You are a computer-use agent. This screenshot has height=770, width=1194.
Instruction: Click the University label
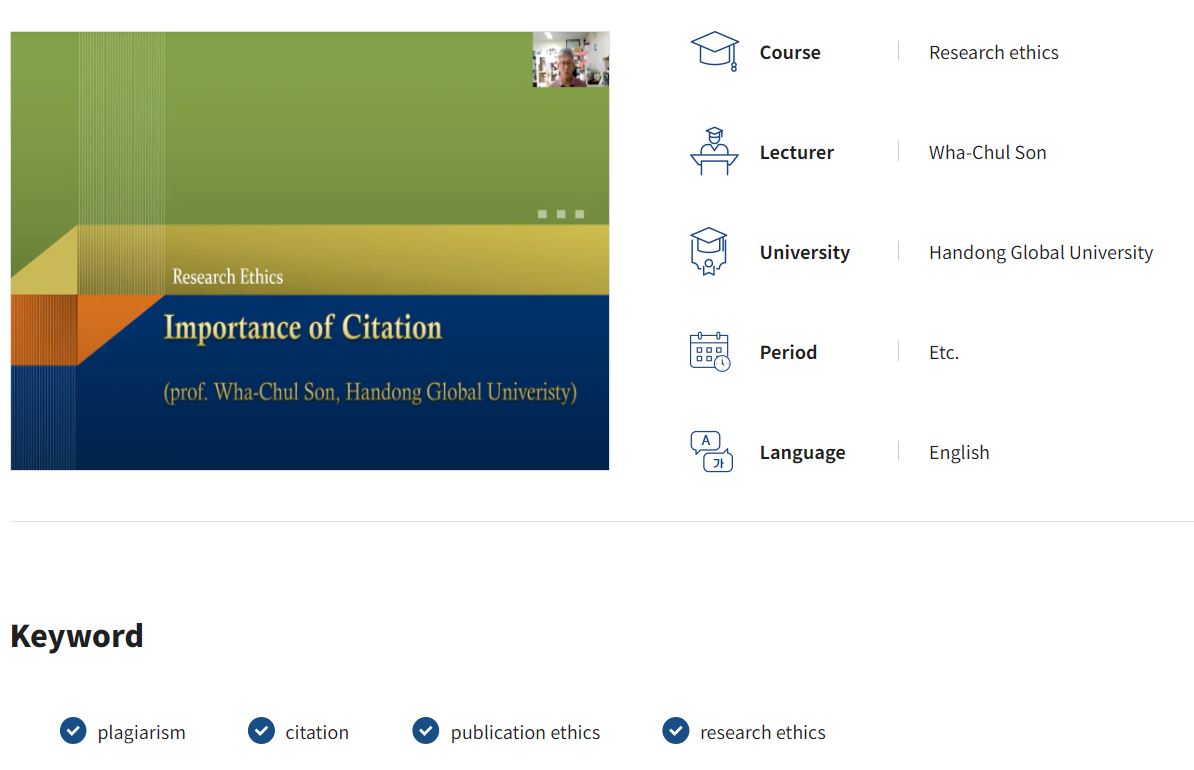805,252
